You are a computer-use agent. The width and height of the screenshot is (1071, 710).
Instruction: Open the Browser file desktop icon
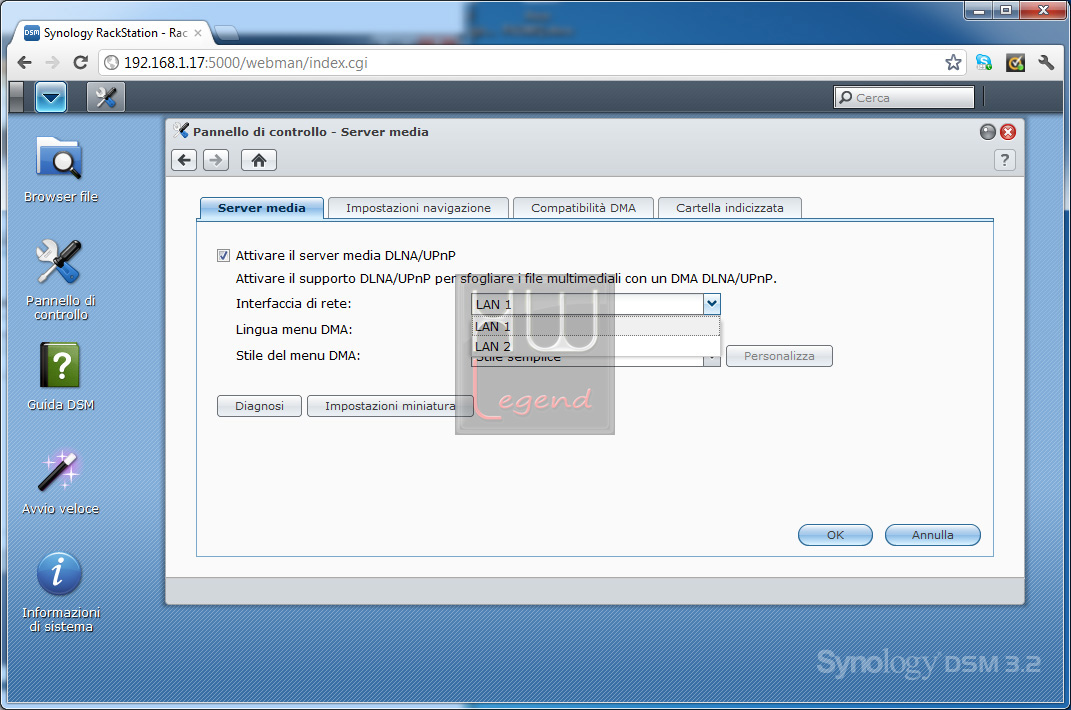pyautogui.click(x=60, y=169)
